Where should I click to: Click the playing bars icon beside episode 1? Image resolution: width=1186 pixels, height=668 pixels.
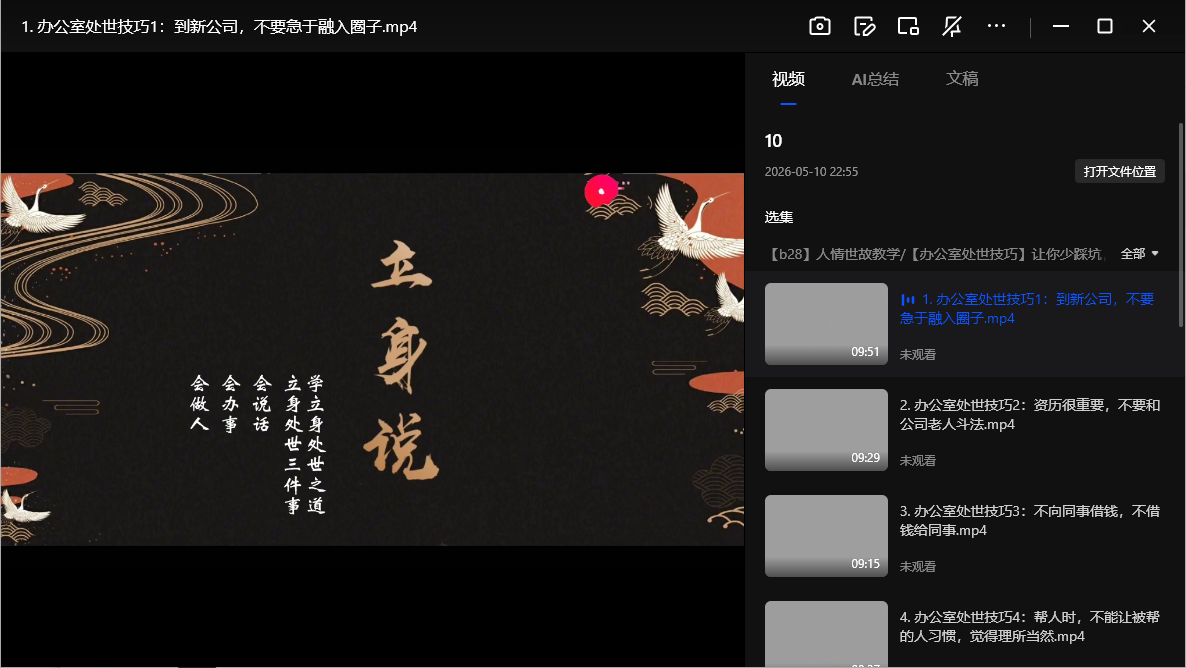pos(908,300)
